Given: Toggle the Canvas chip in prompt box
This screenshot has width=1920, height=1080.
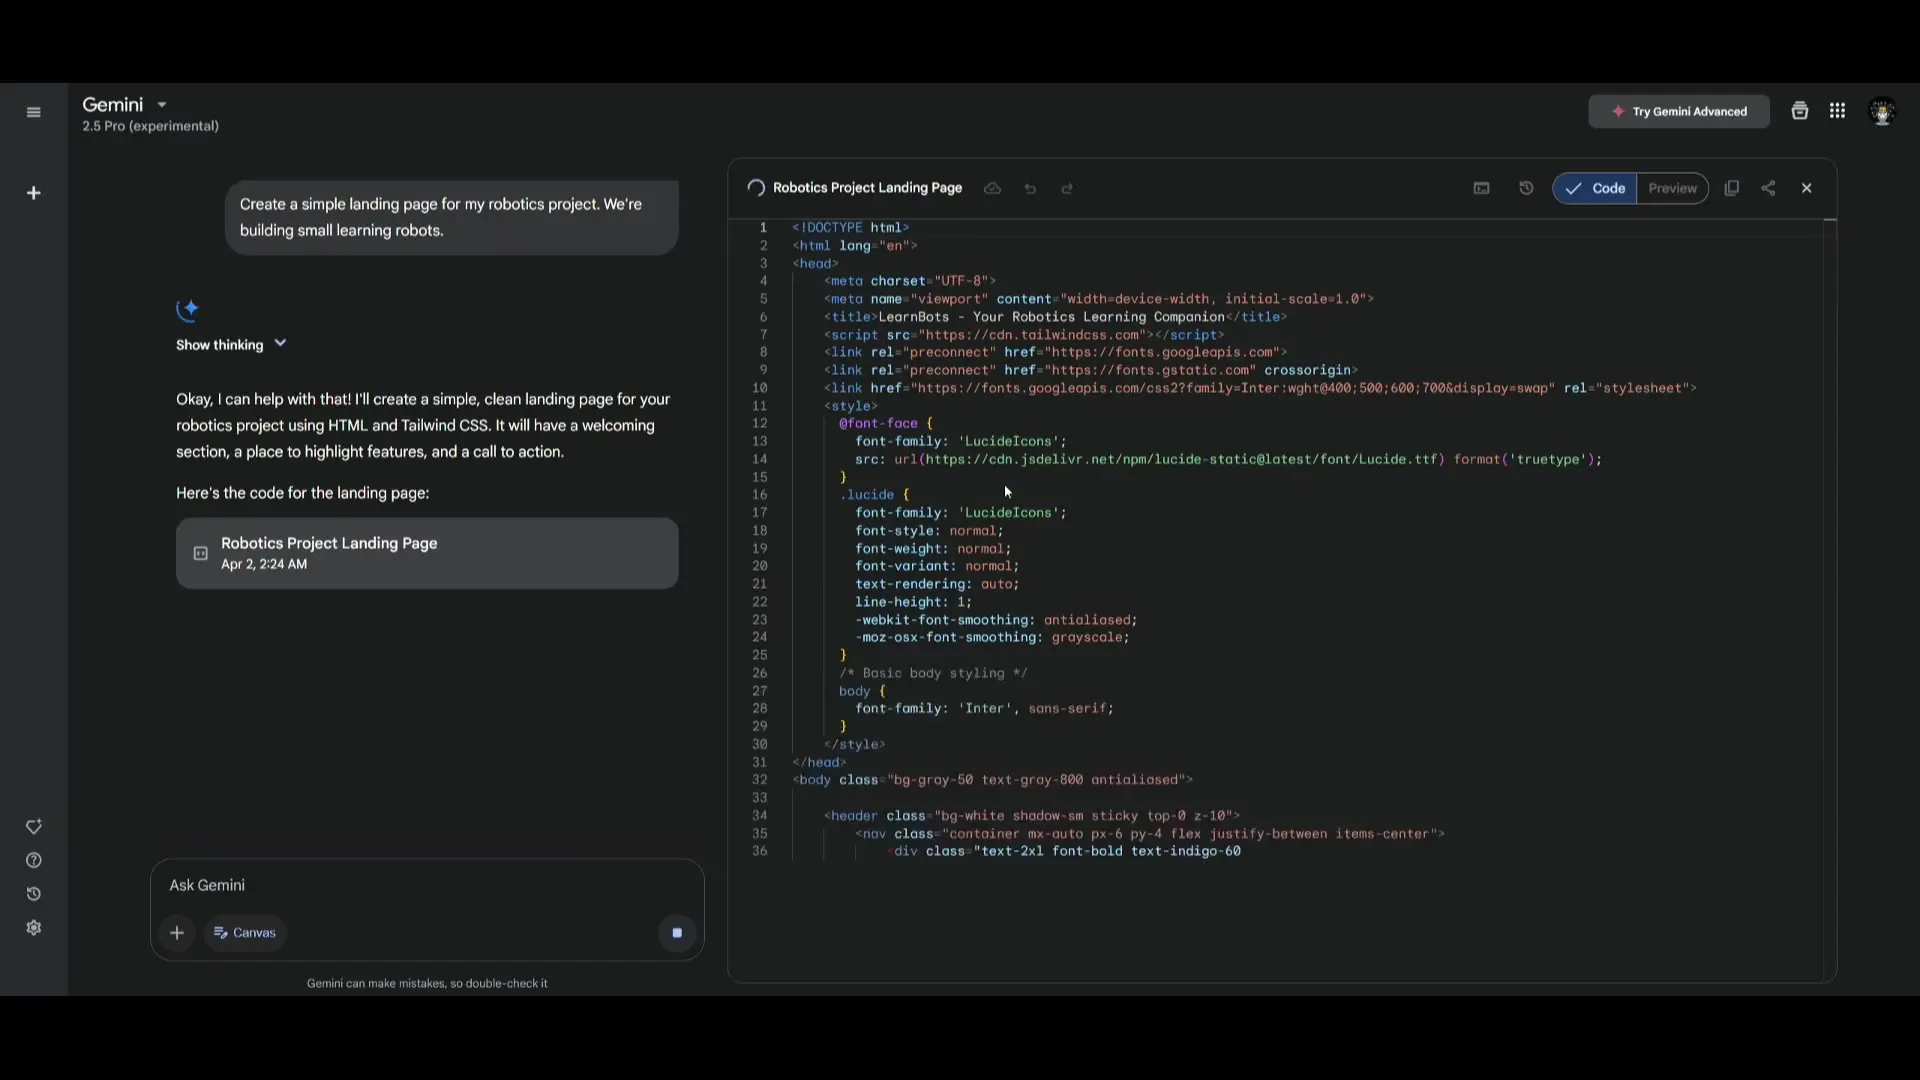Looking at the screenshot, I should pos(245,933).
